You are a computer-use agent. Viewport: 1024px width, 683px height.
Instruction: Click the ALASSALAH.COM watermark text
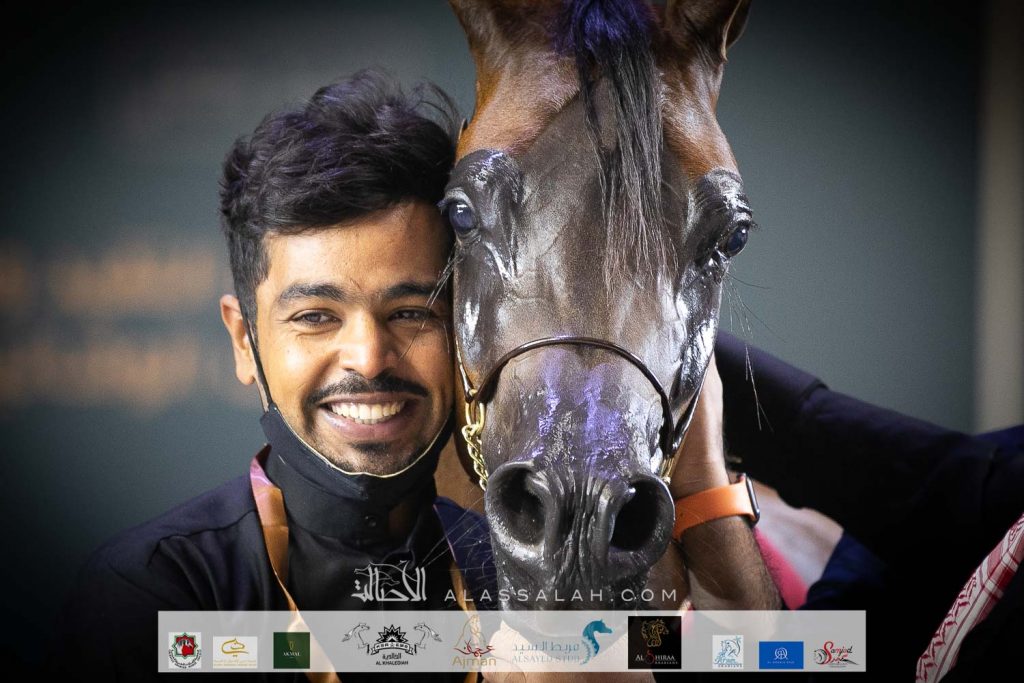(561, 595)
